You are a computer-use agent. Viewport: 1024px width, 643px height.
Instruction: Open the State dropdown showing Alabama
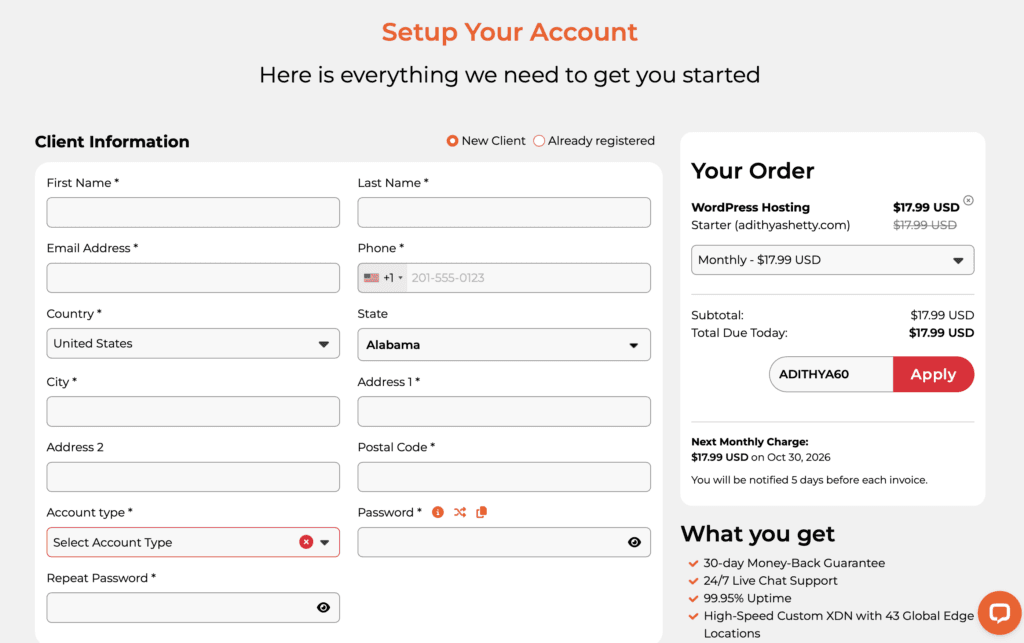(504, 345)
